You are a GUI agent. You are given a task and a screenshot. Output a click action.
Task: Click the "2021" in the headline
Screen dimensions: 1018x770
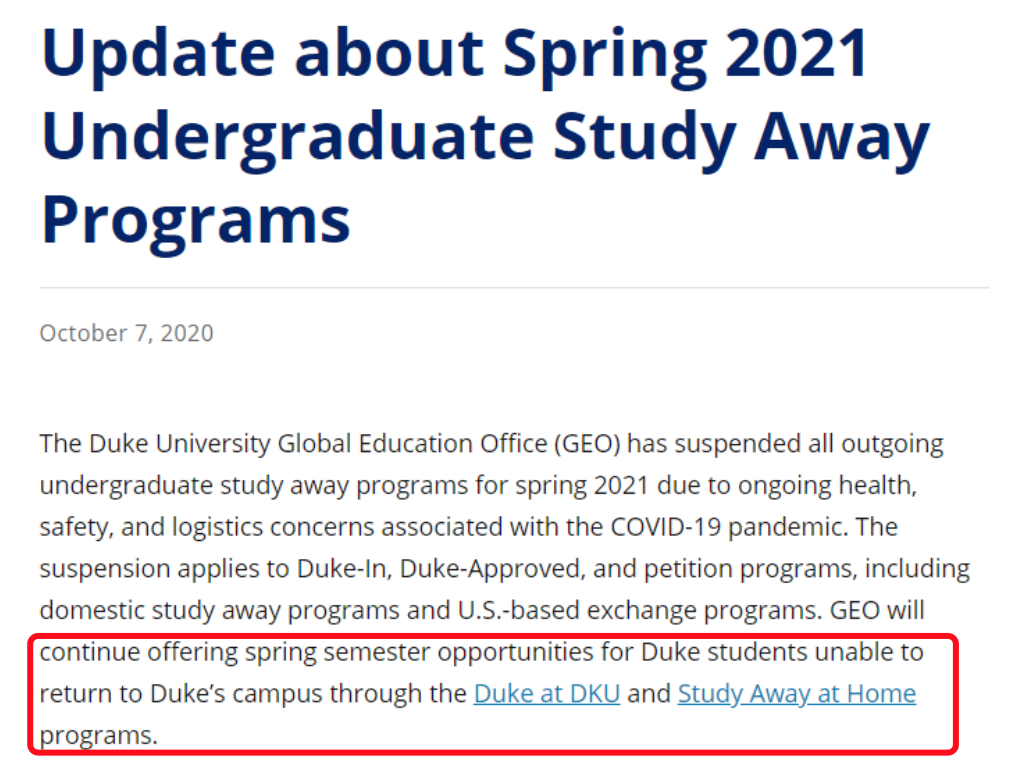[797, 54]
